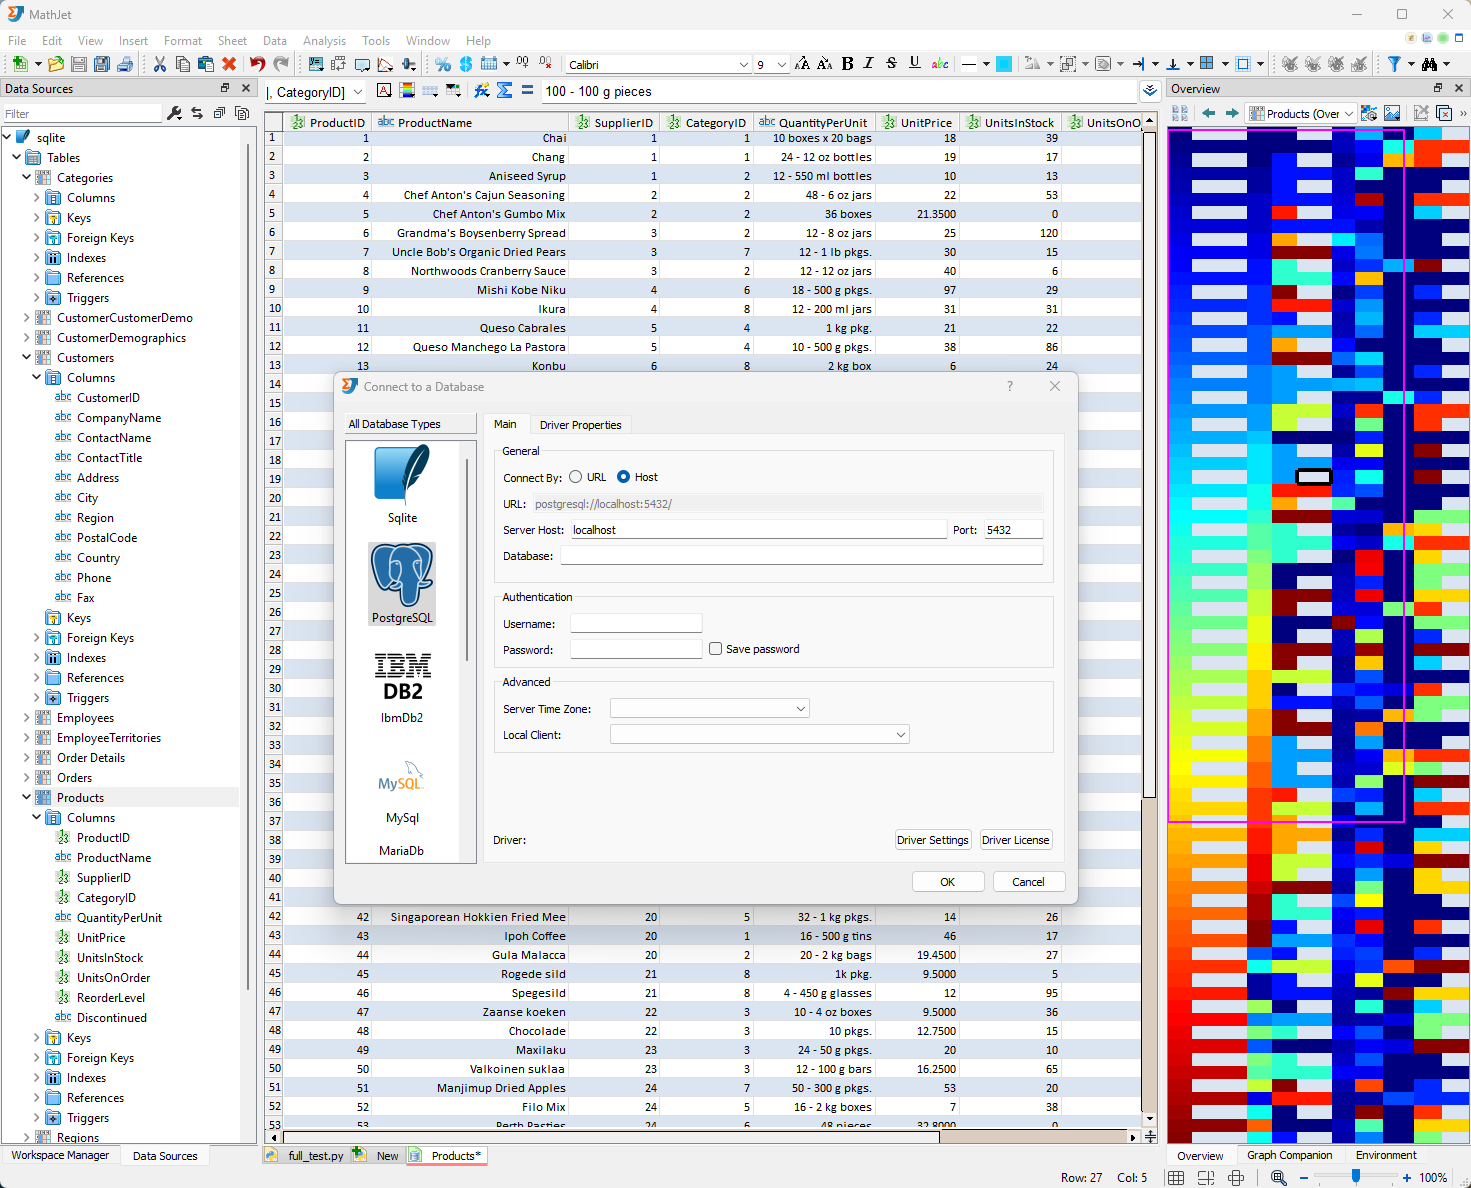Click the blue funnel filter icon
The width and height of the screenshot is (1471, 1188).
(1394, 64)
